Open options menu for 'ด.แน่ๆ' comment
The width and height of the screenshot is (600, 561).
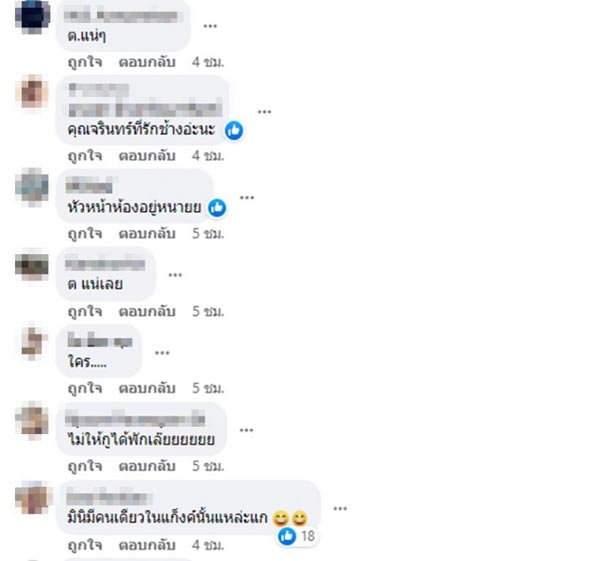click(x=210, y=26)
